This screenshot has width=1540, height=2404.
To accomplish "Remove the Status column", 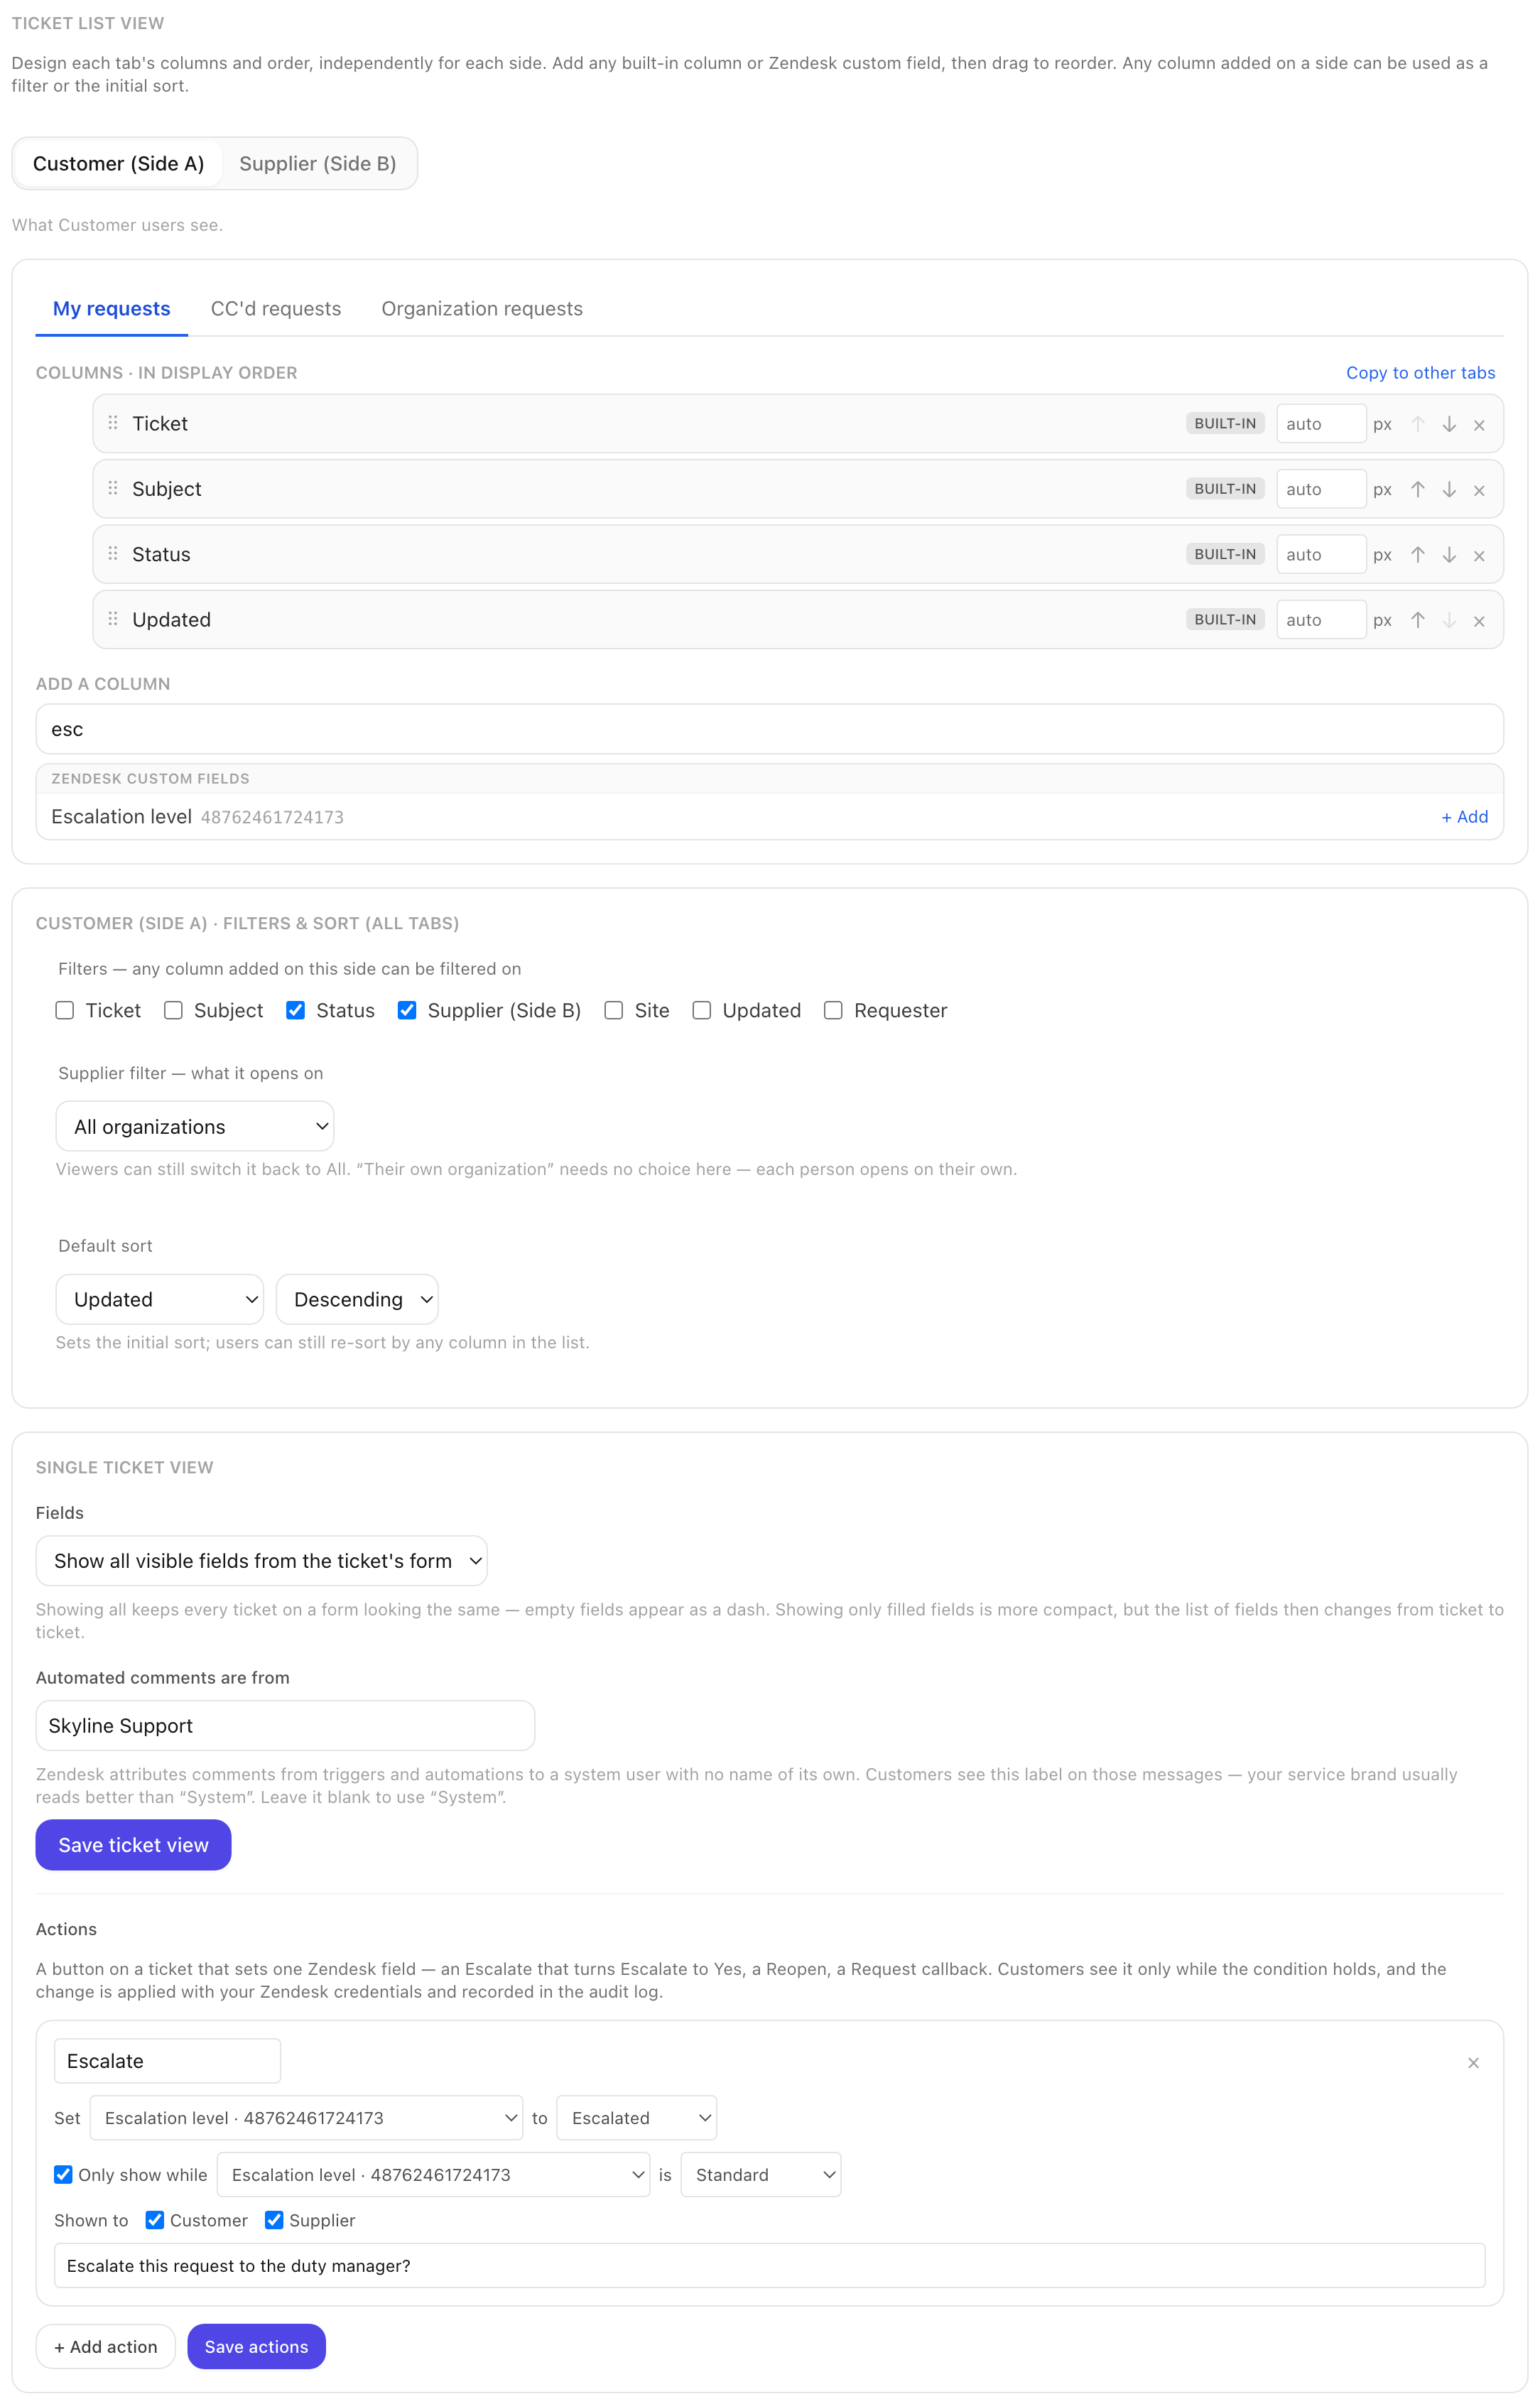I will [1479, 555].
